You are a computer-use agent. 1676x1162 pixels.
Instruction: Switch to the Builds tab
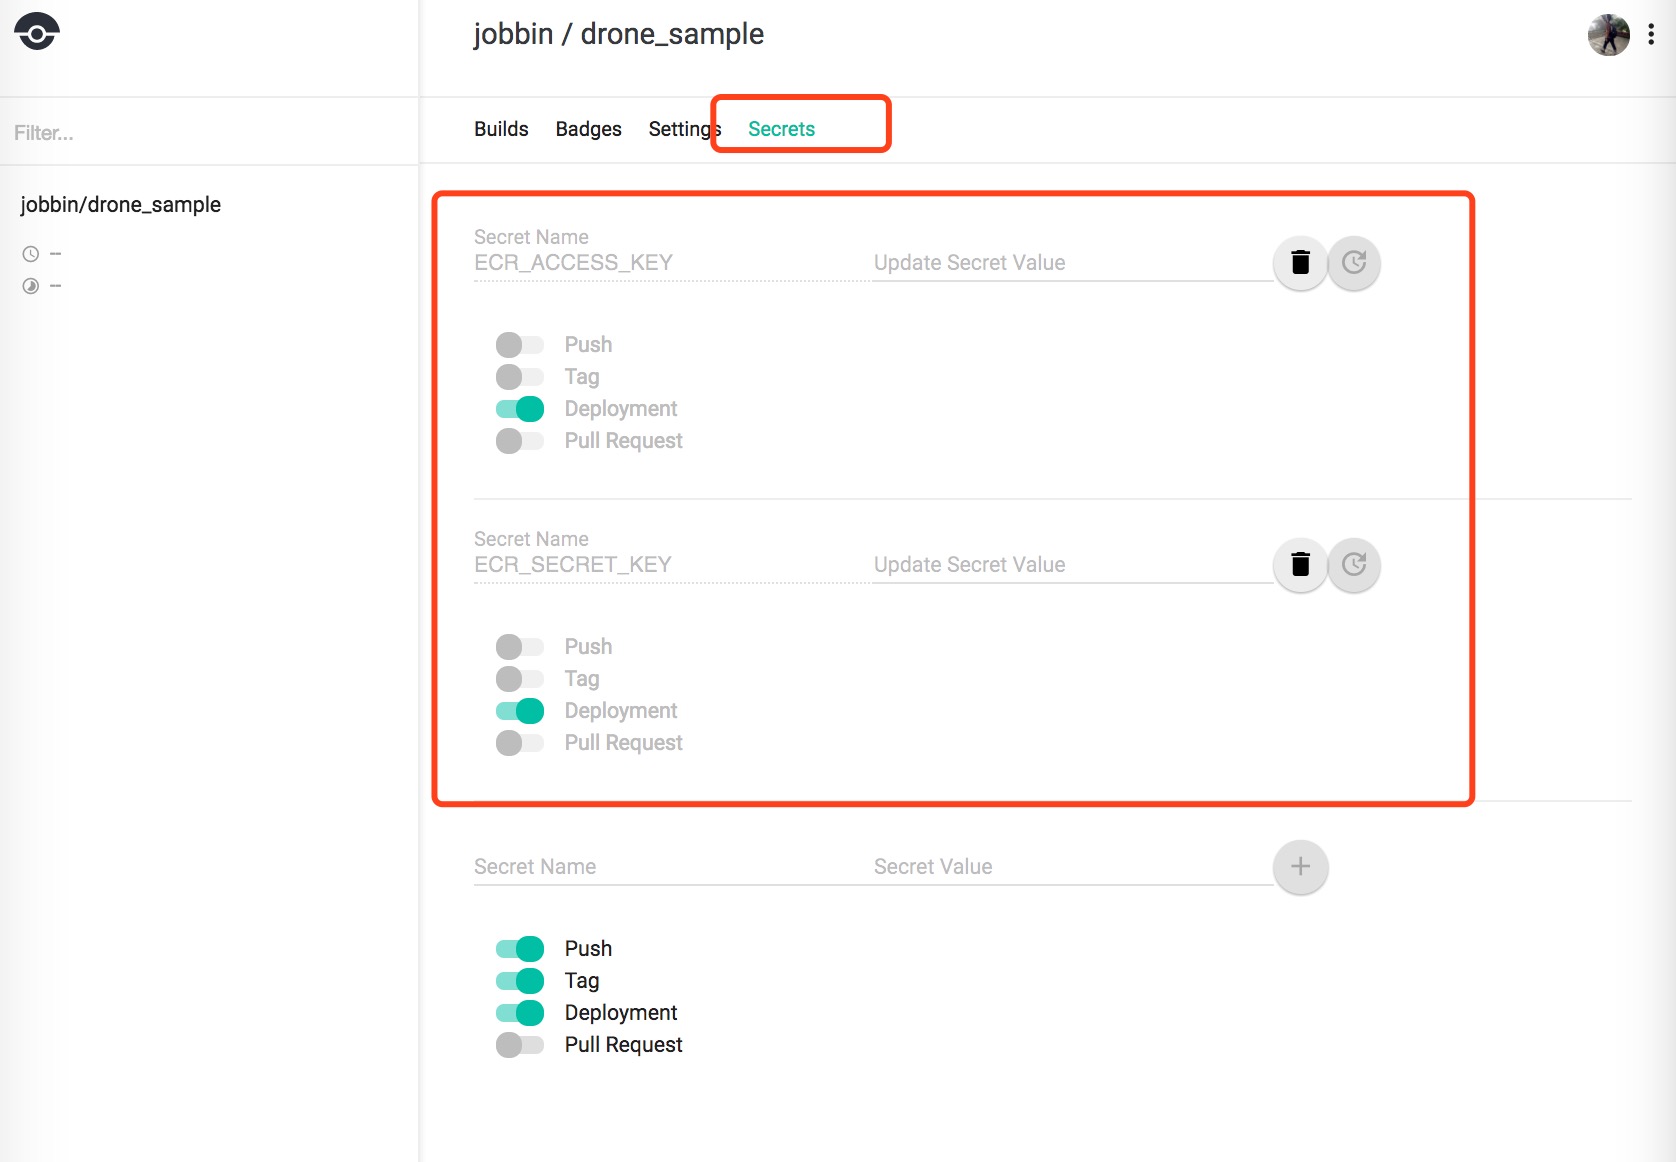point(501,129)
